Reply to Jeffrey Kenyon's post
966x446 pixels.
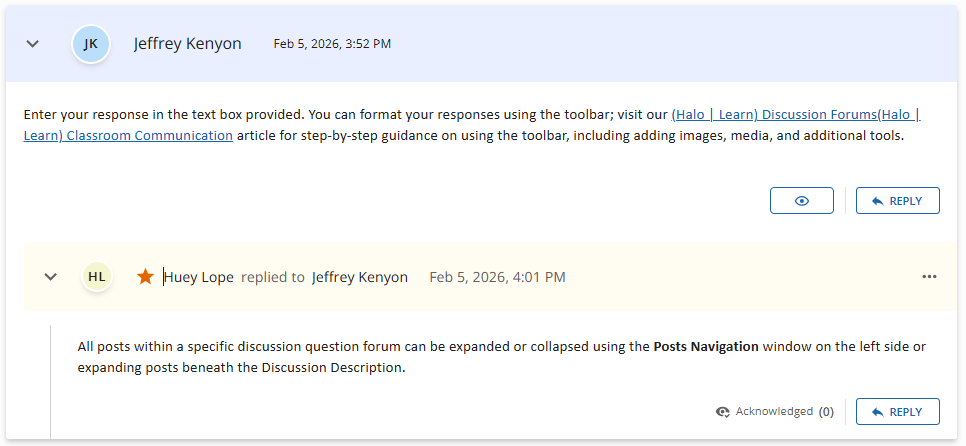(897, 201)
